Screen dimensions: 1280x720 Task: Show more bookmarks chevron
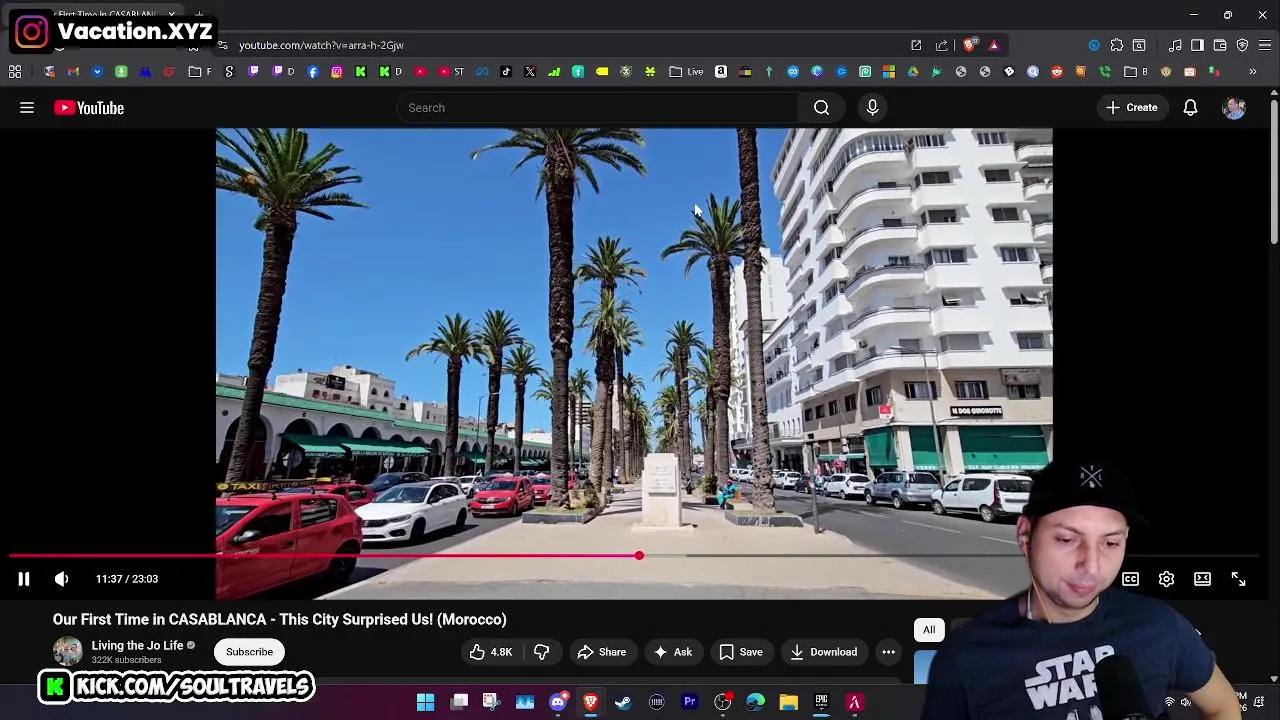point(1252,71)
